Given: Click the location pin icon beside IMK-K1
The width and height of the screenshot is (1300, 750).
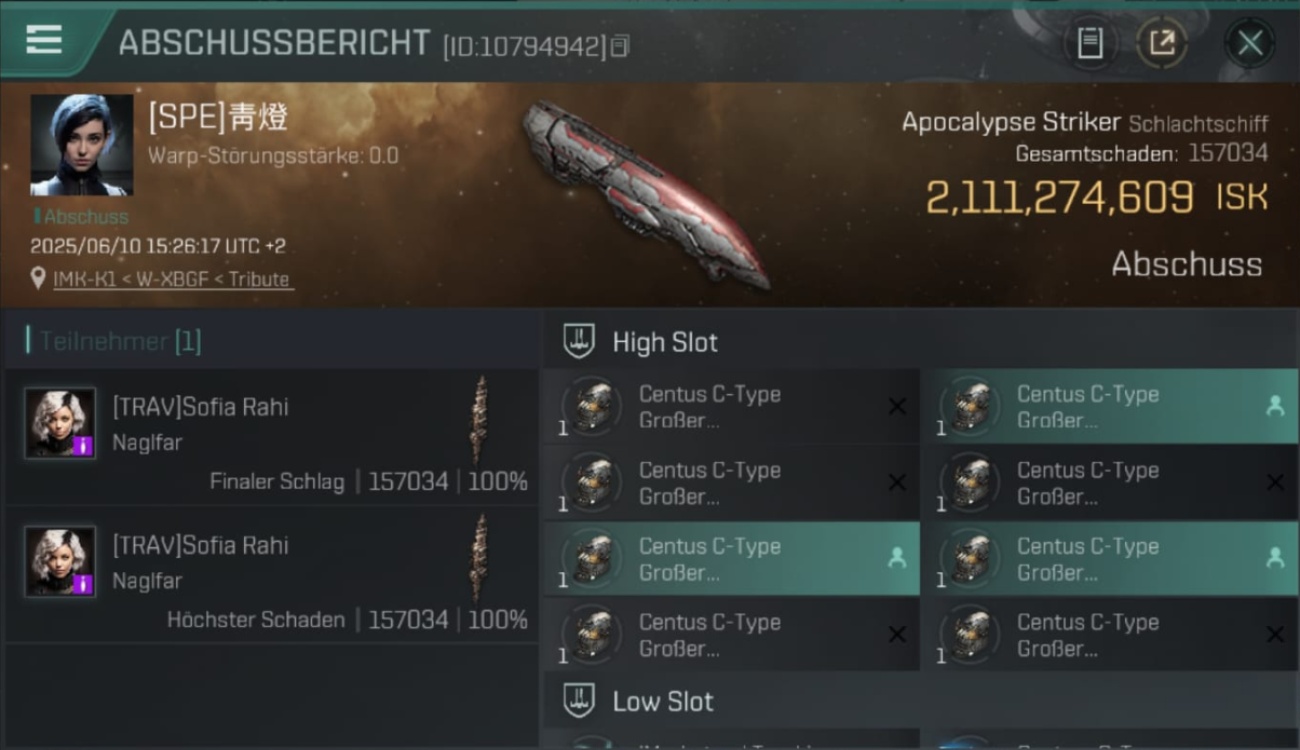Looking at the screenshot, I should coord(38,278).
